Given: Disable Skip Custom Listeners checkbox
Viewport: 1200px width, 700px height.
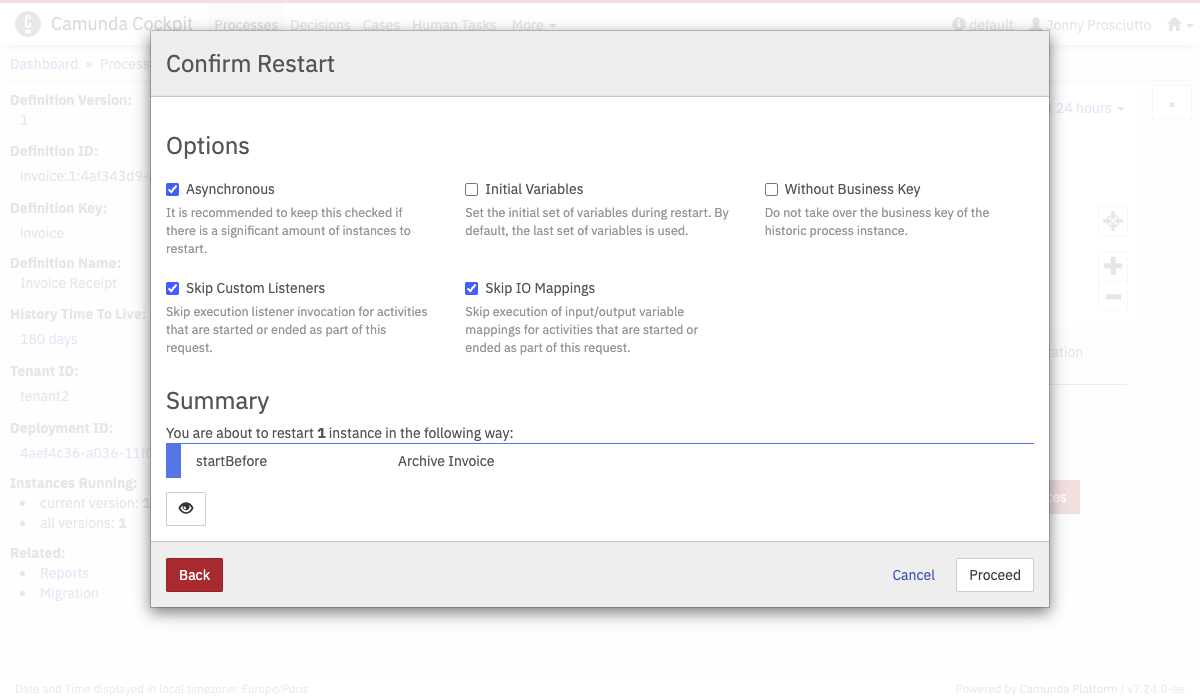Looking at the screenshot, I should click(173, 288).
